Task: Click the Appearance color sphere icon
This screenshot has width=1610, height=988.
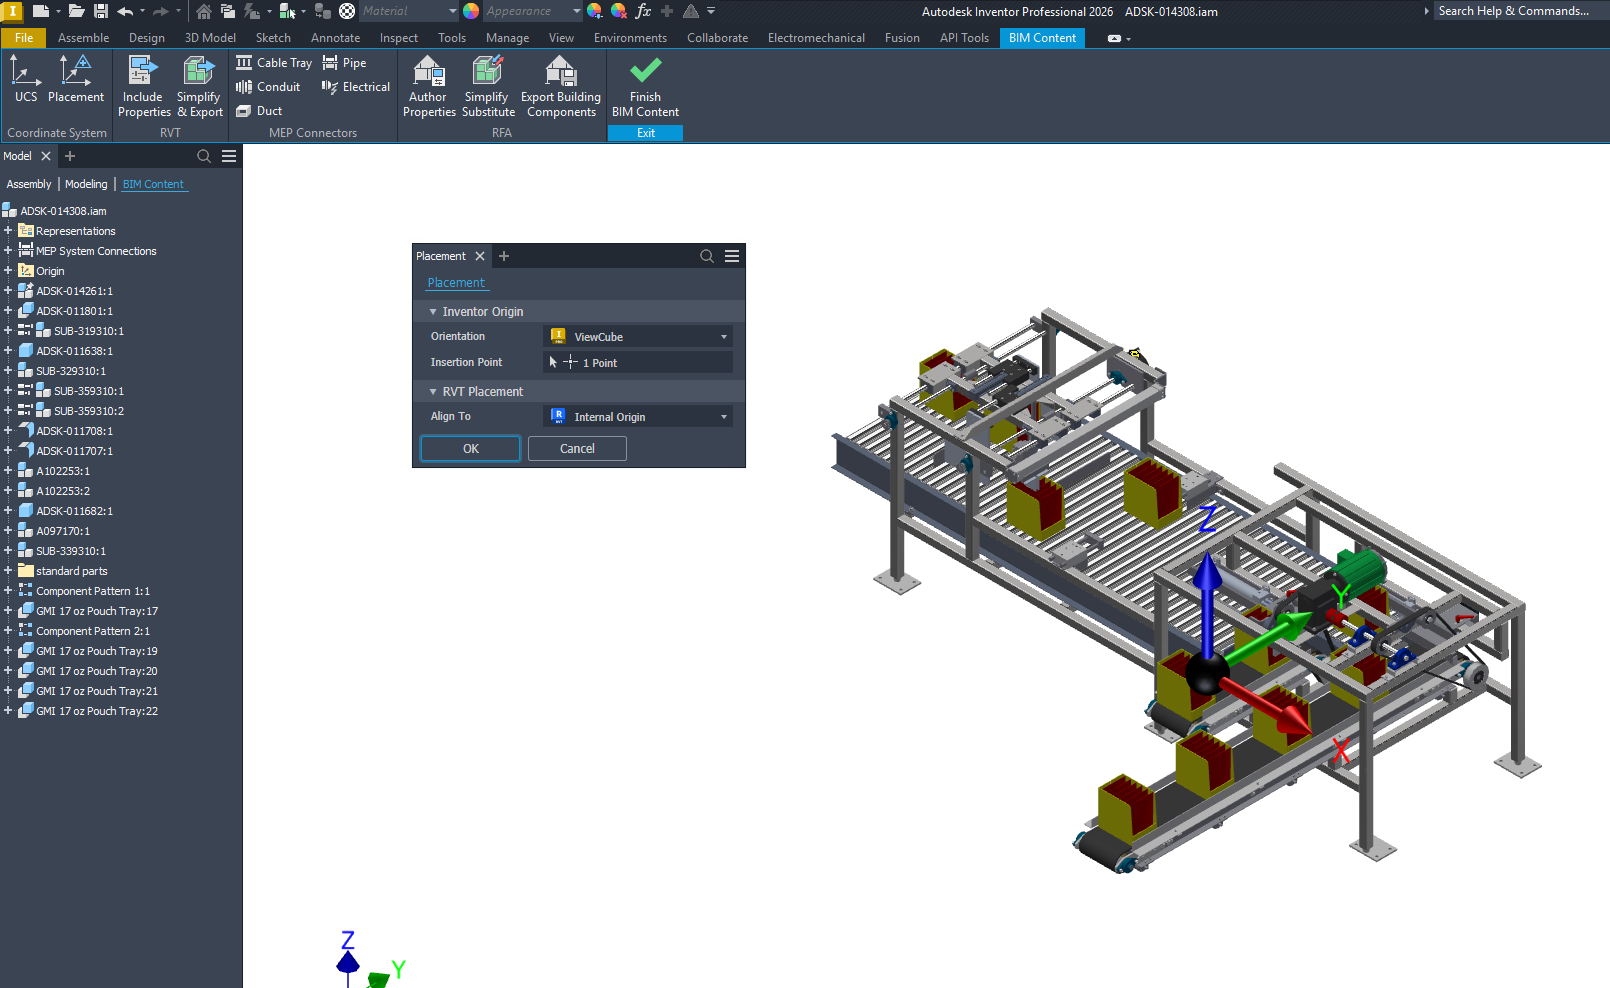Action: coord(471,11)
